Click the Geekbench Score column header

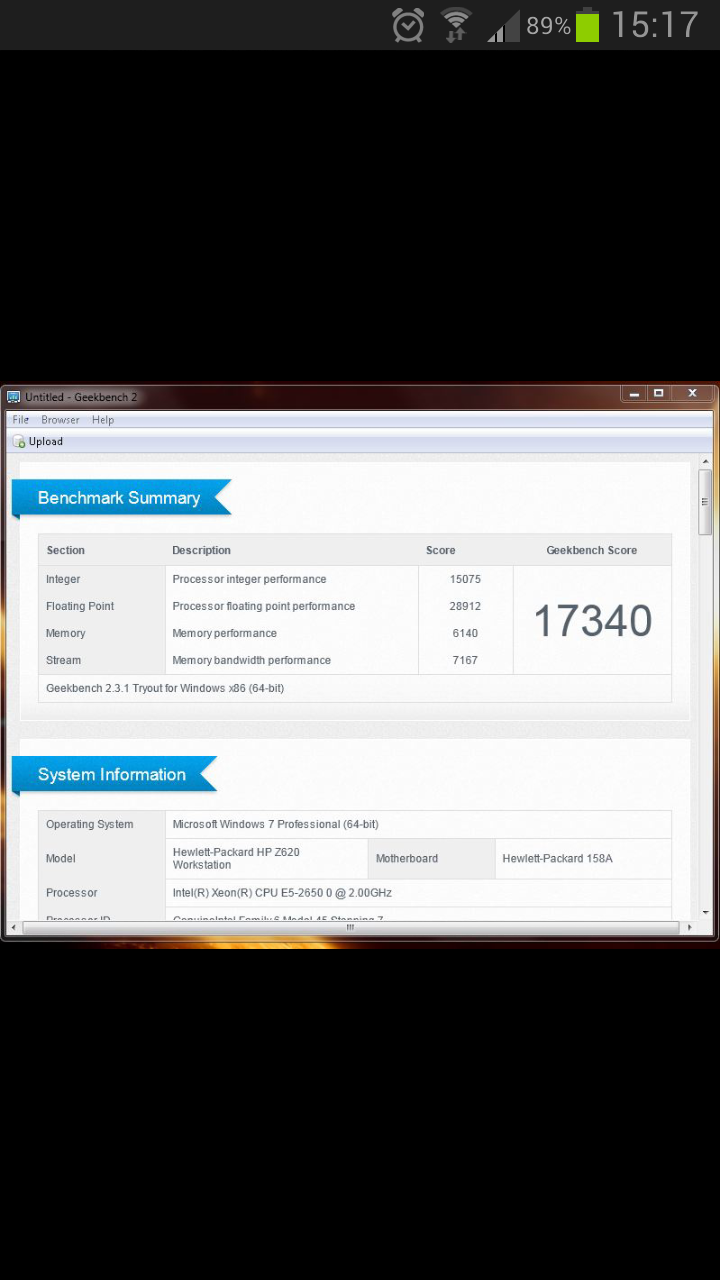(x=592, y=550)
